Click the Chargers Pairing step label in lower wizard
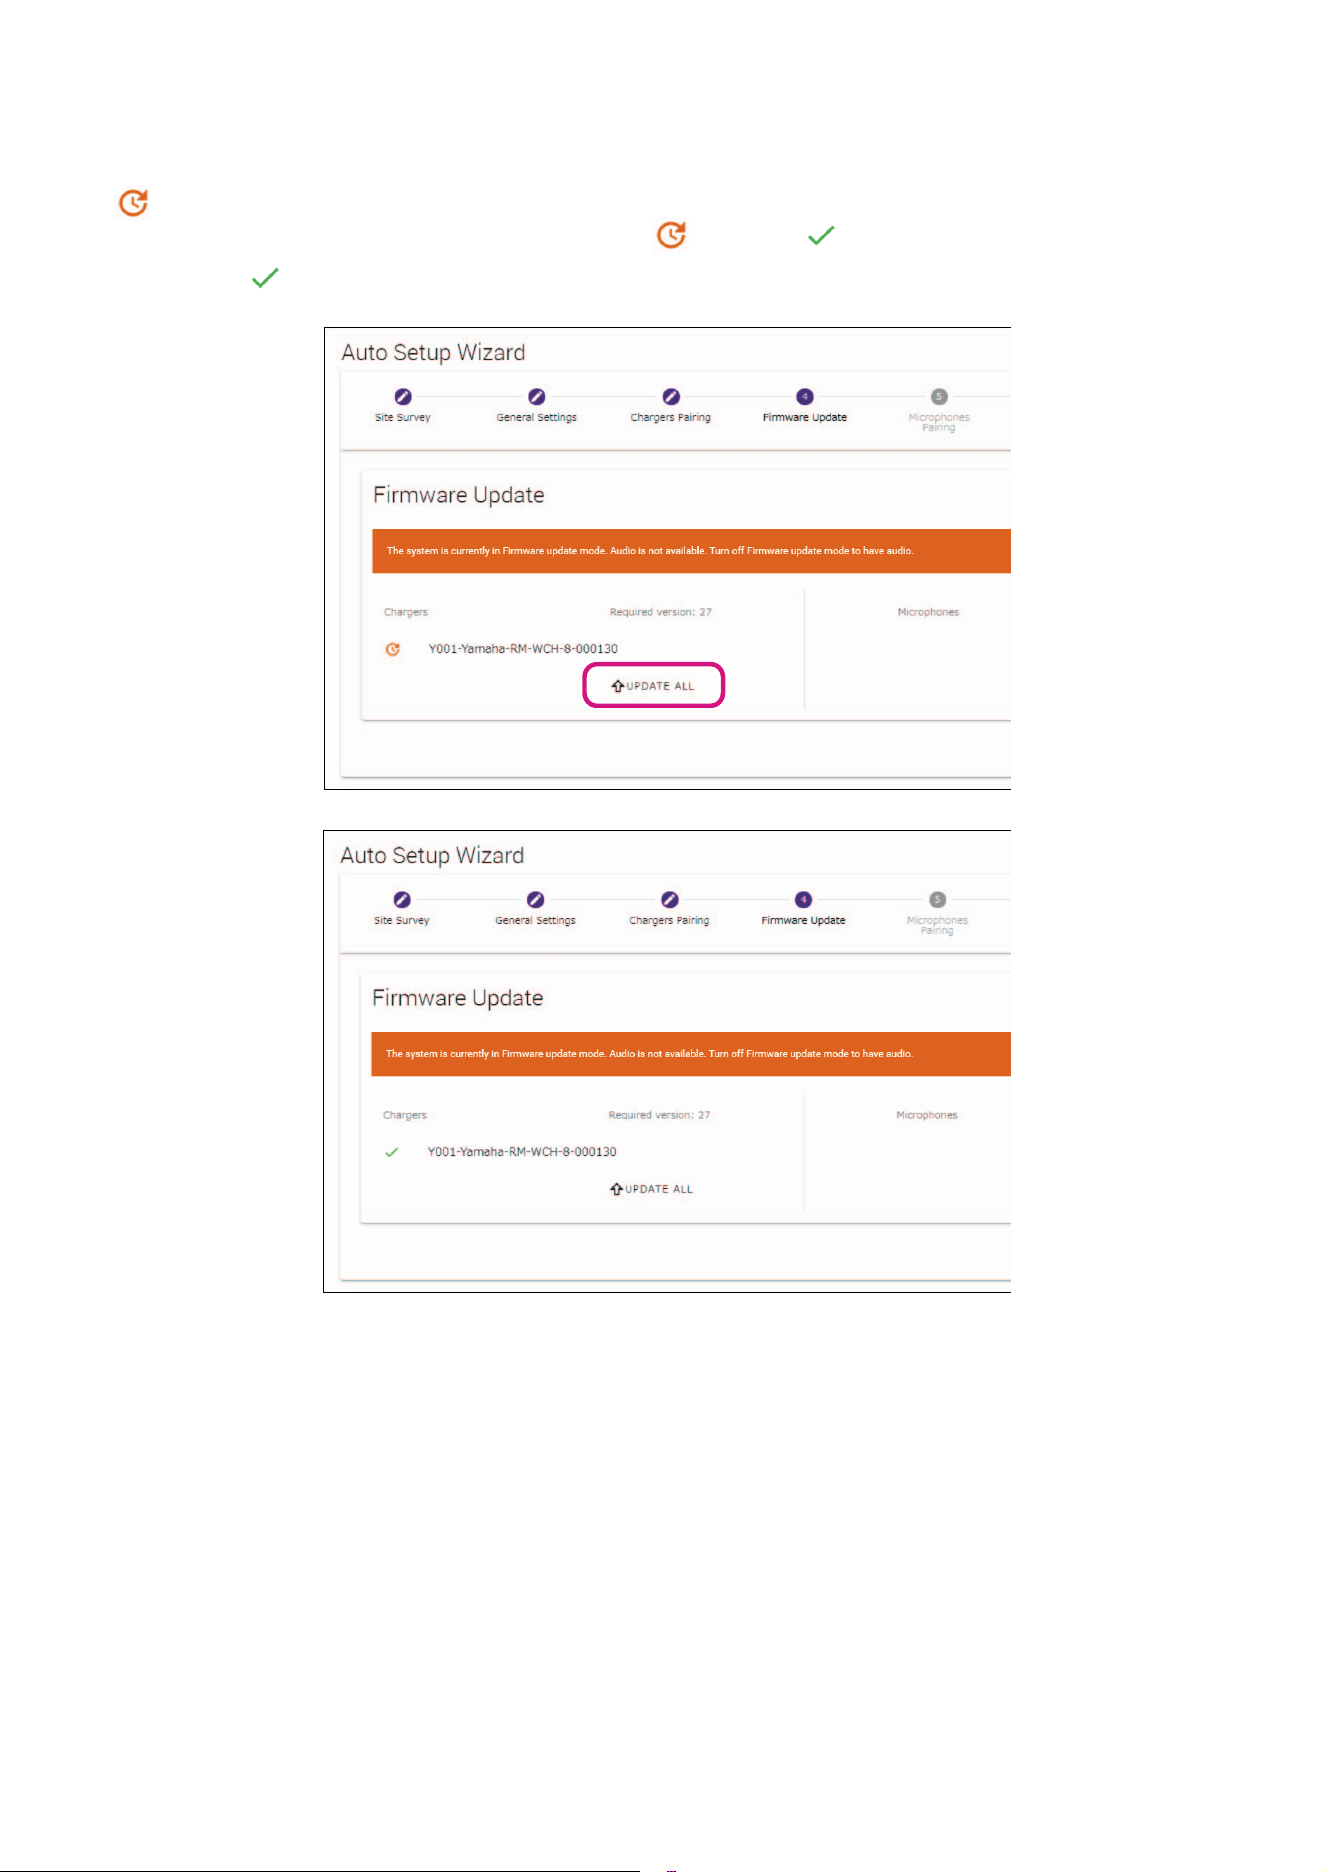Screen dimensions: 1323x1872 tap(669, 921)
